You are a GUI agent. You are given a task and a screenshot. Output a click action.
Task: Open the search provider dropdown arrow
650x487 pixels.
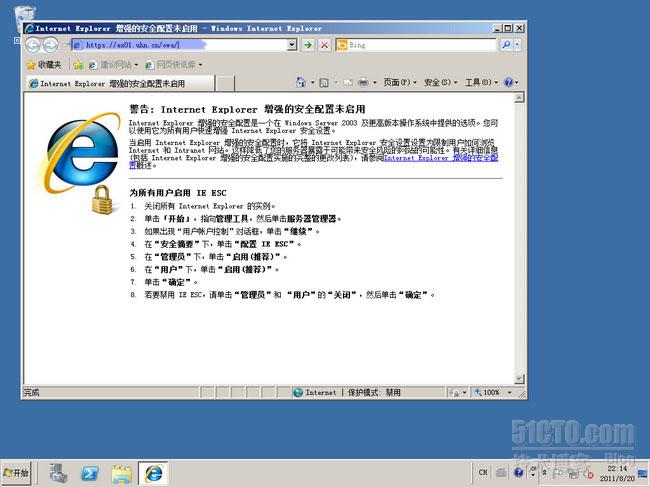[517, 45]
